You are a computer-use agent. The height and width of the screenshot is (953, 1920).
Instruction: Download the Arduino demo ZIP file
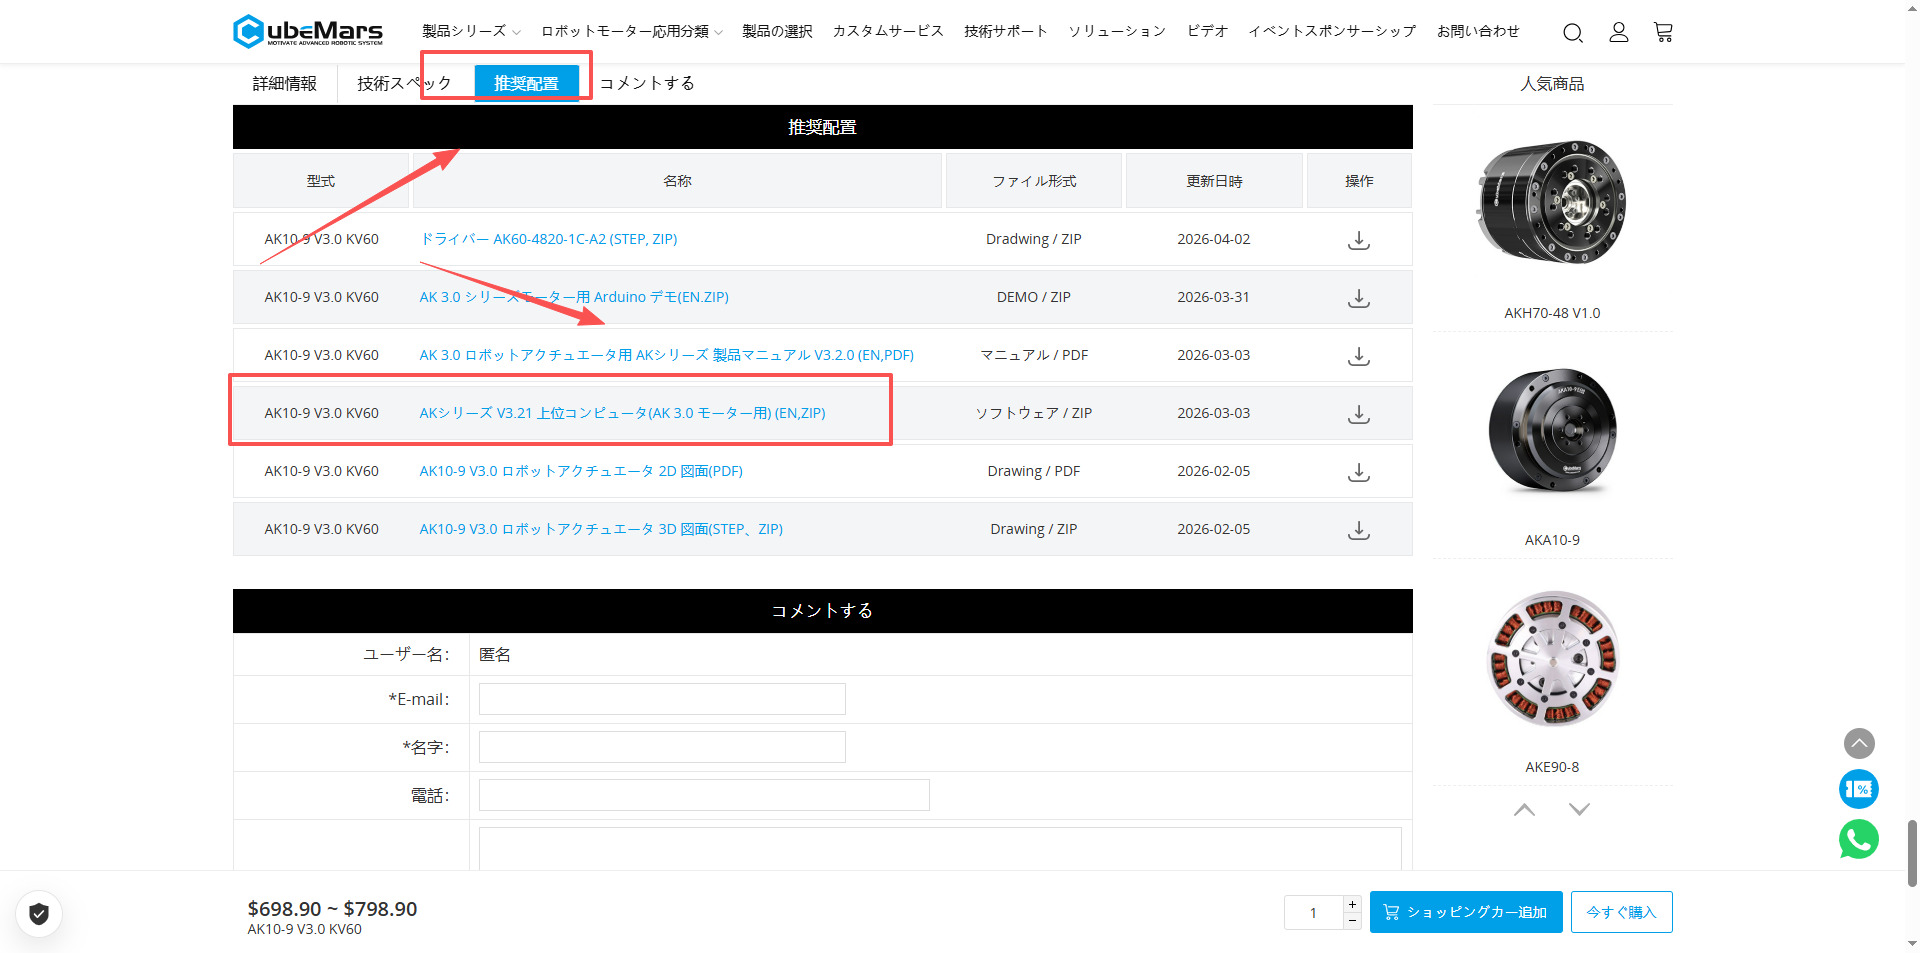click(1358, 298)
